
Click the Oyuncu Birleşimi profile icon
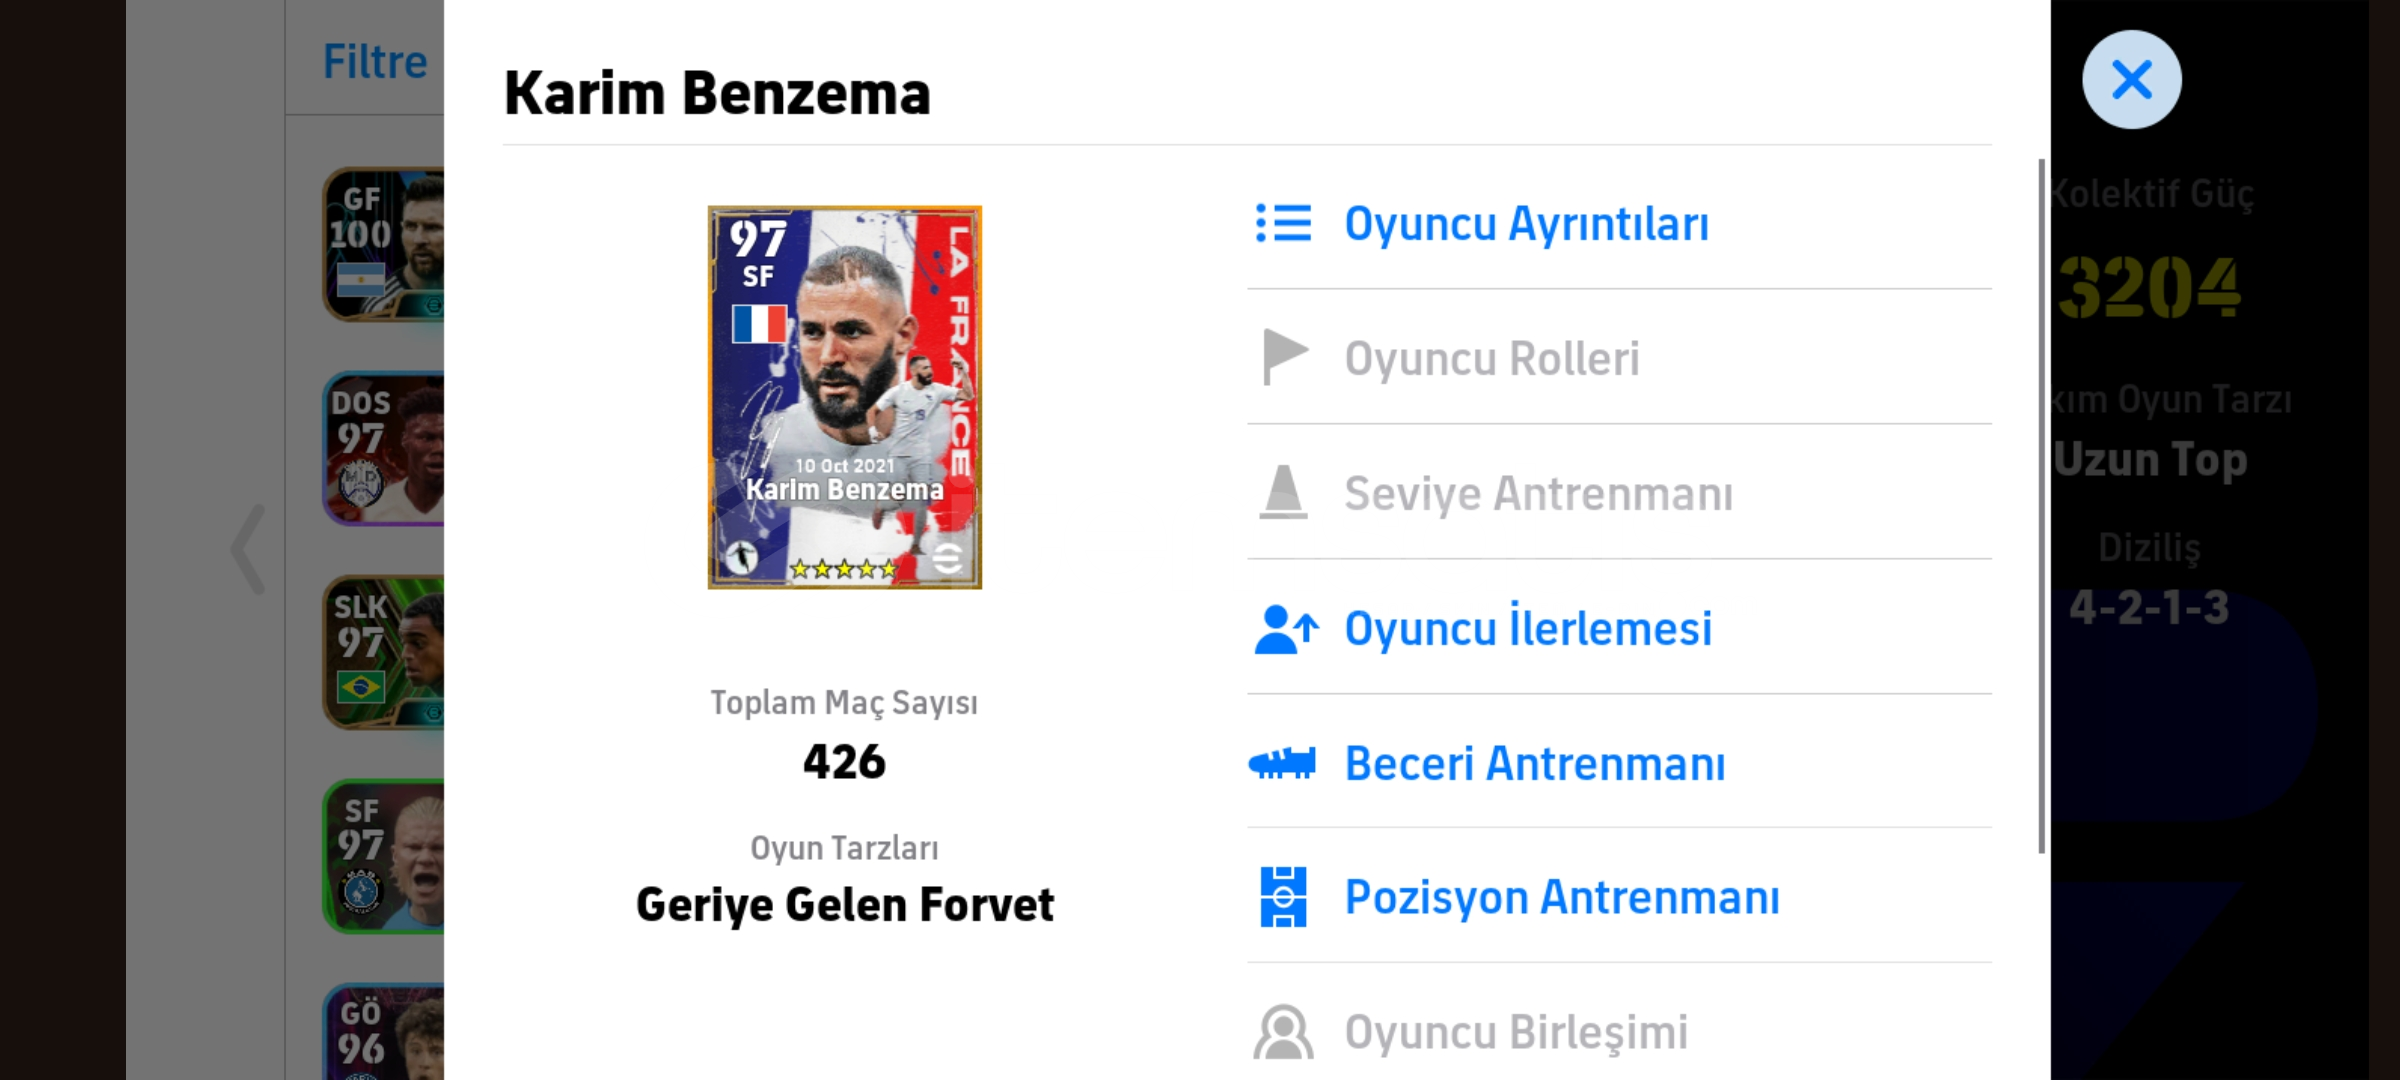1283,1032
